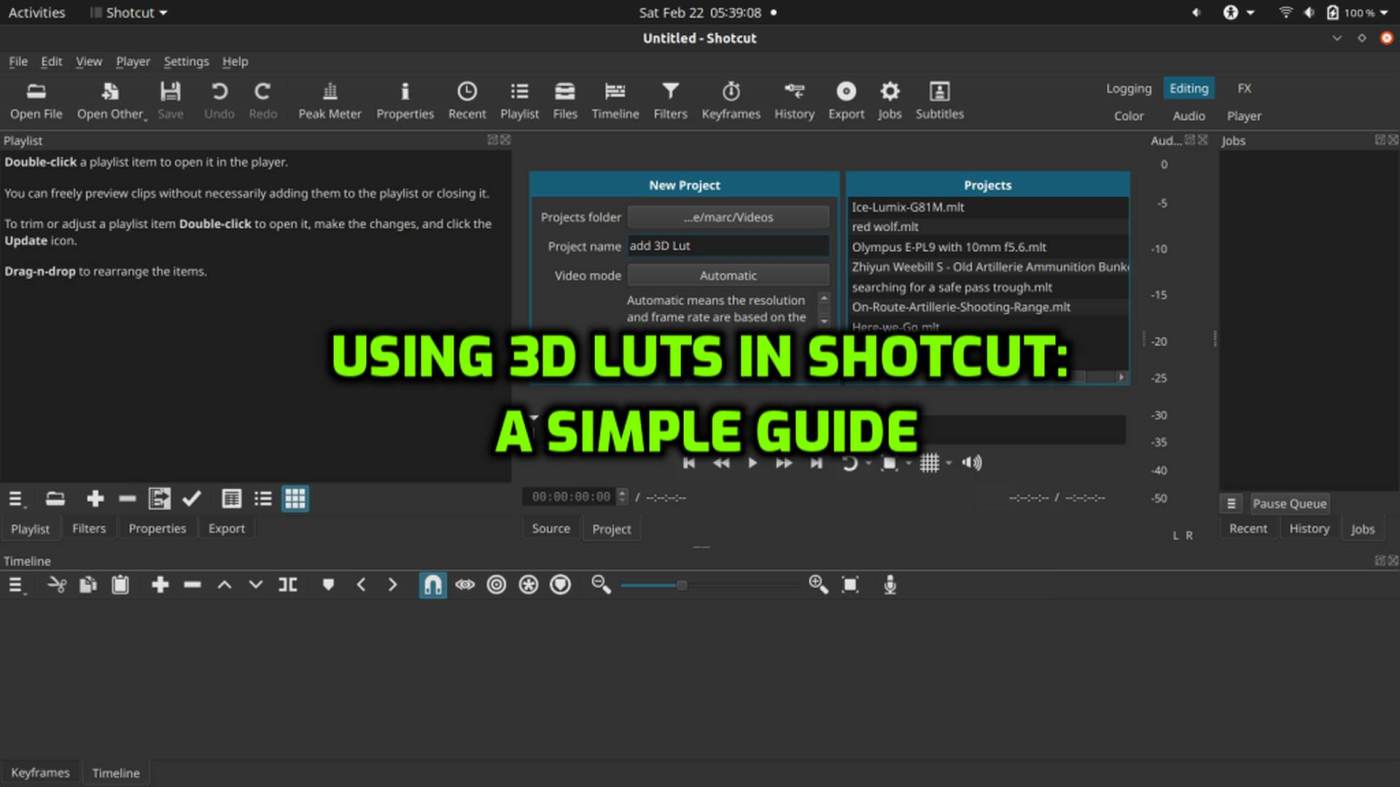Open the Help menu
This screenshot has height=787, width=1400.
(235, 61)
